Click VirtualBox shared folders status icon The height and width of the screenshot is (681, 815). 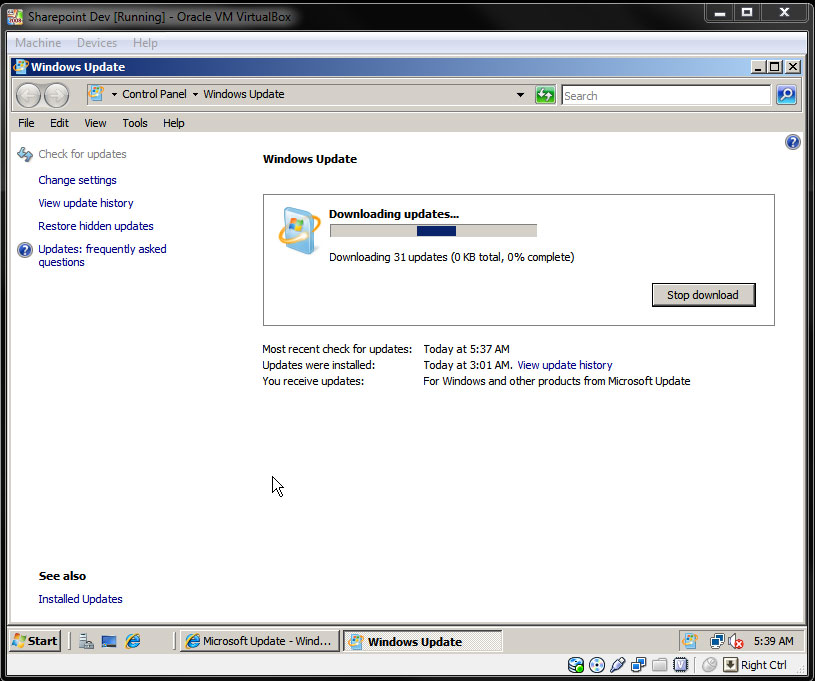point(659,665)
